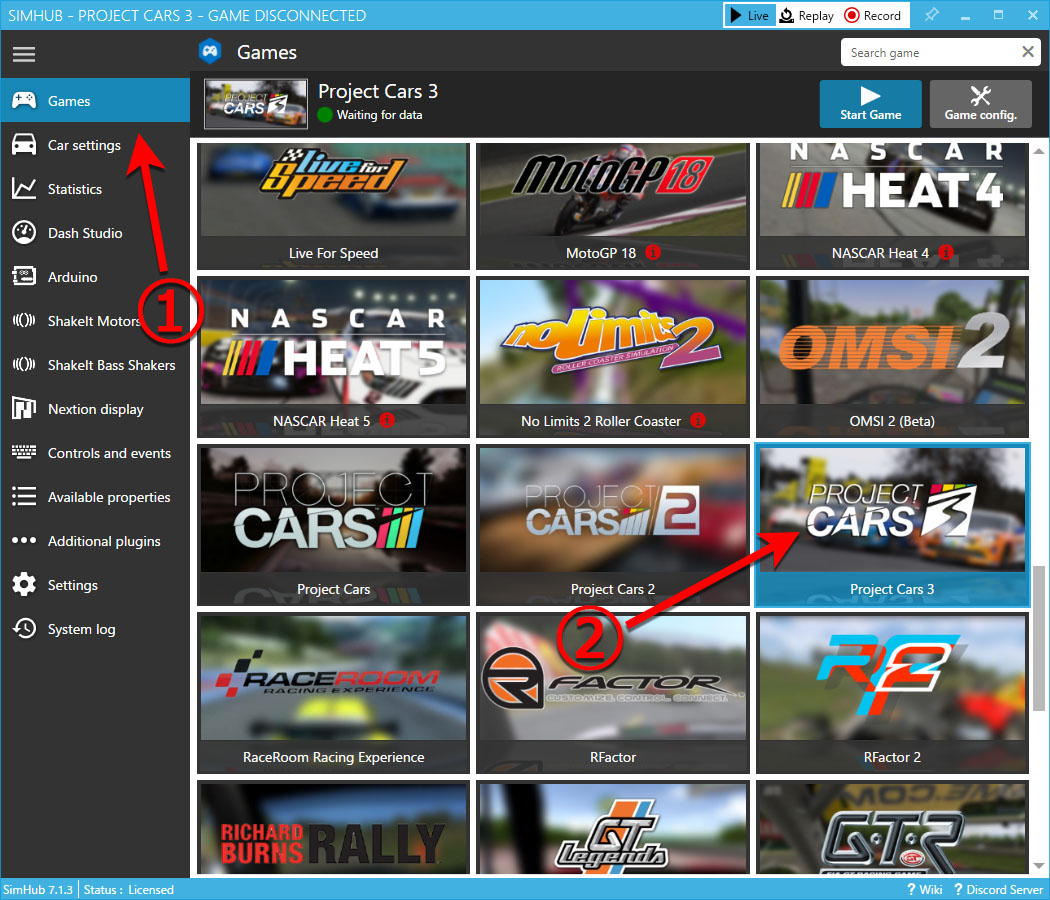Open Nextion display settings

click(x=95, y=409)
